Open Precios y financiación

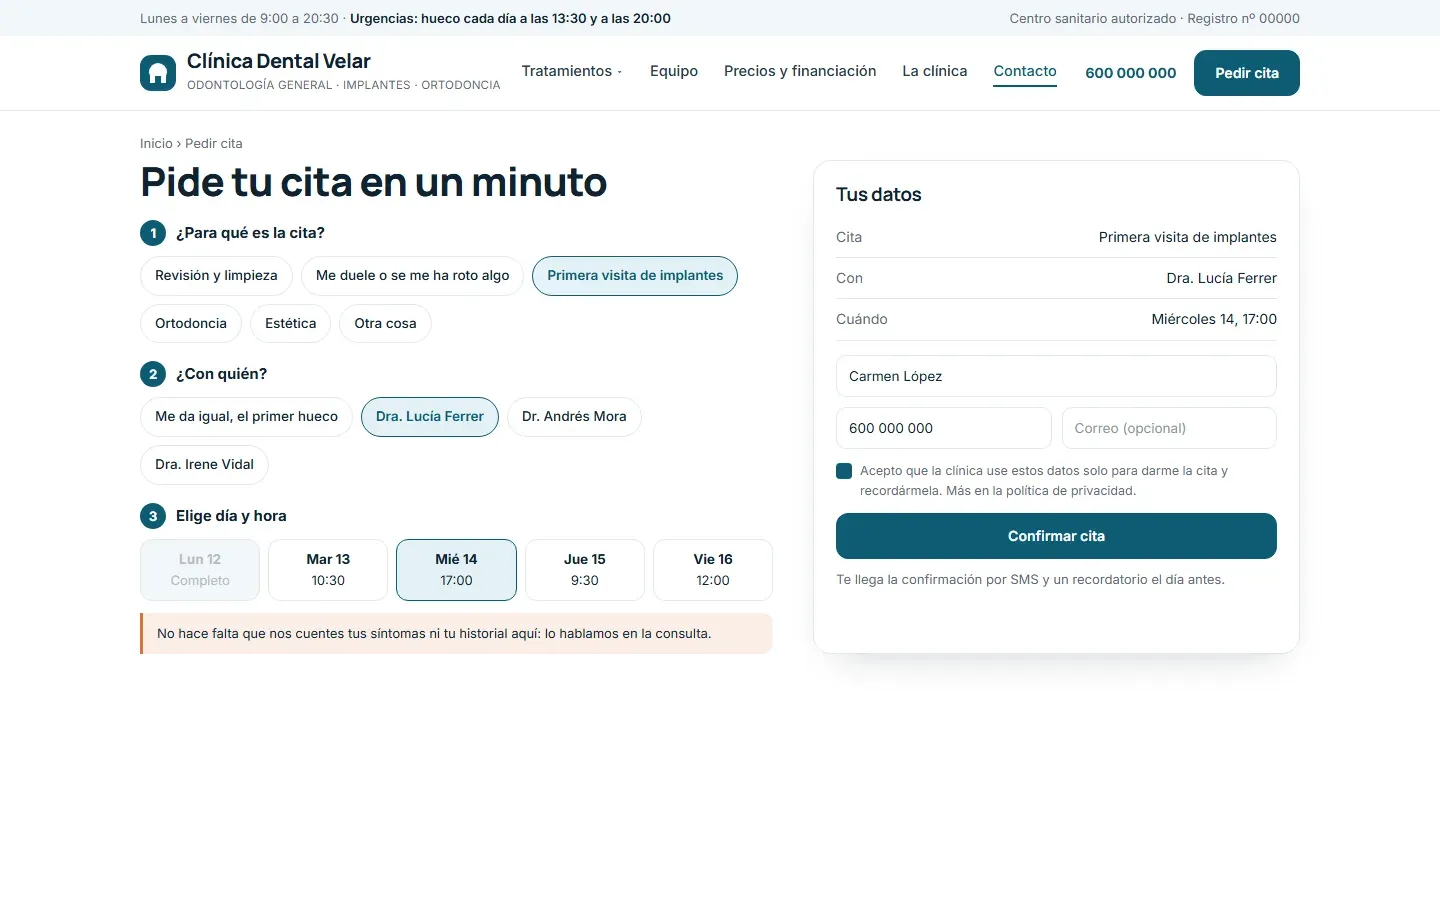point(800,71)
